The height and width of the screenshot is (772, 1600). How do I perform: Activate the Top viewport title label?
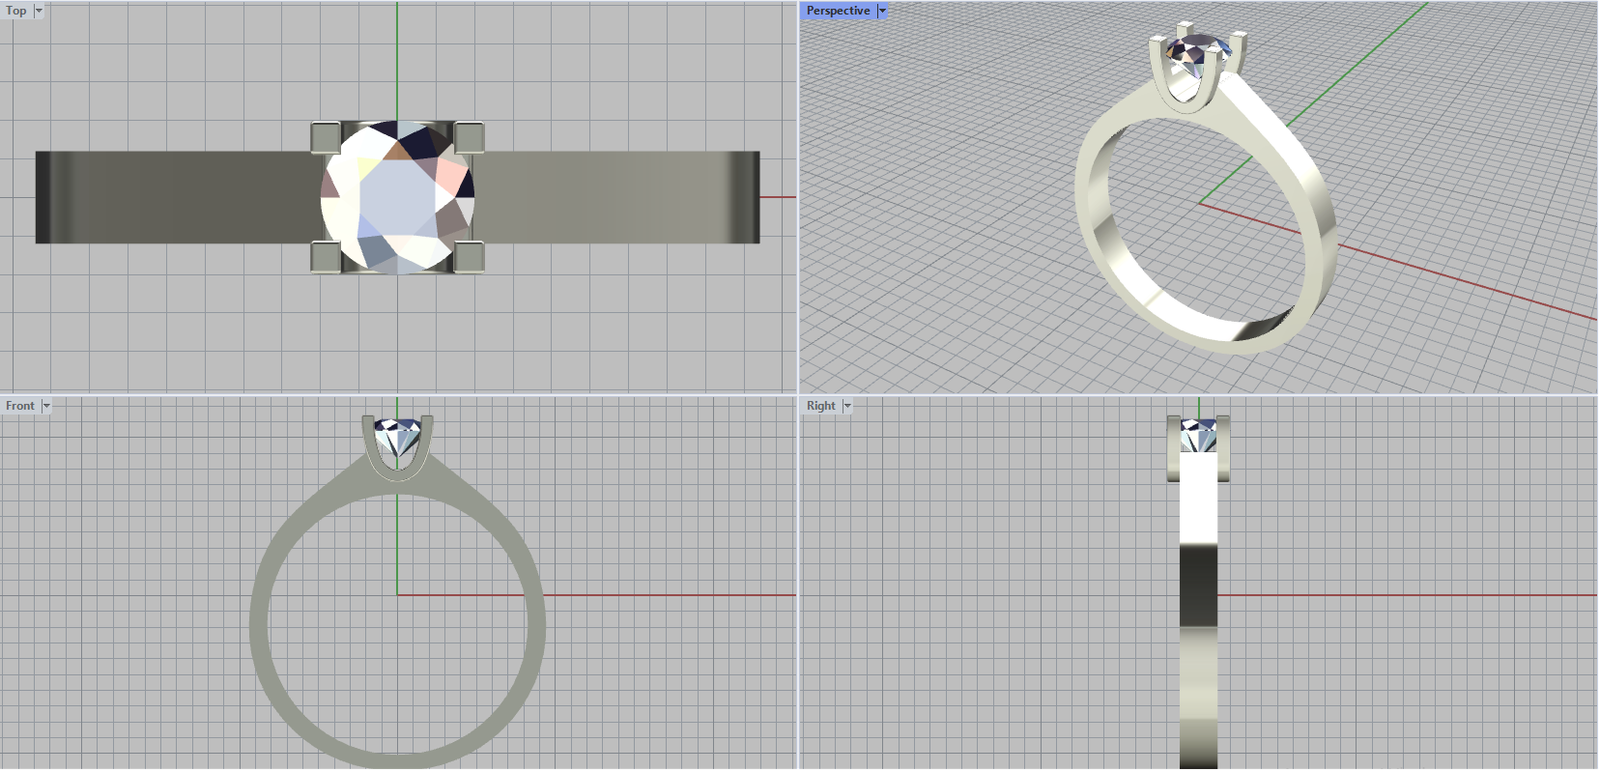16,11
